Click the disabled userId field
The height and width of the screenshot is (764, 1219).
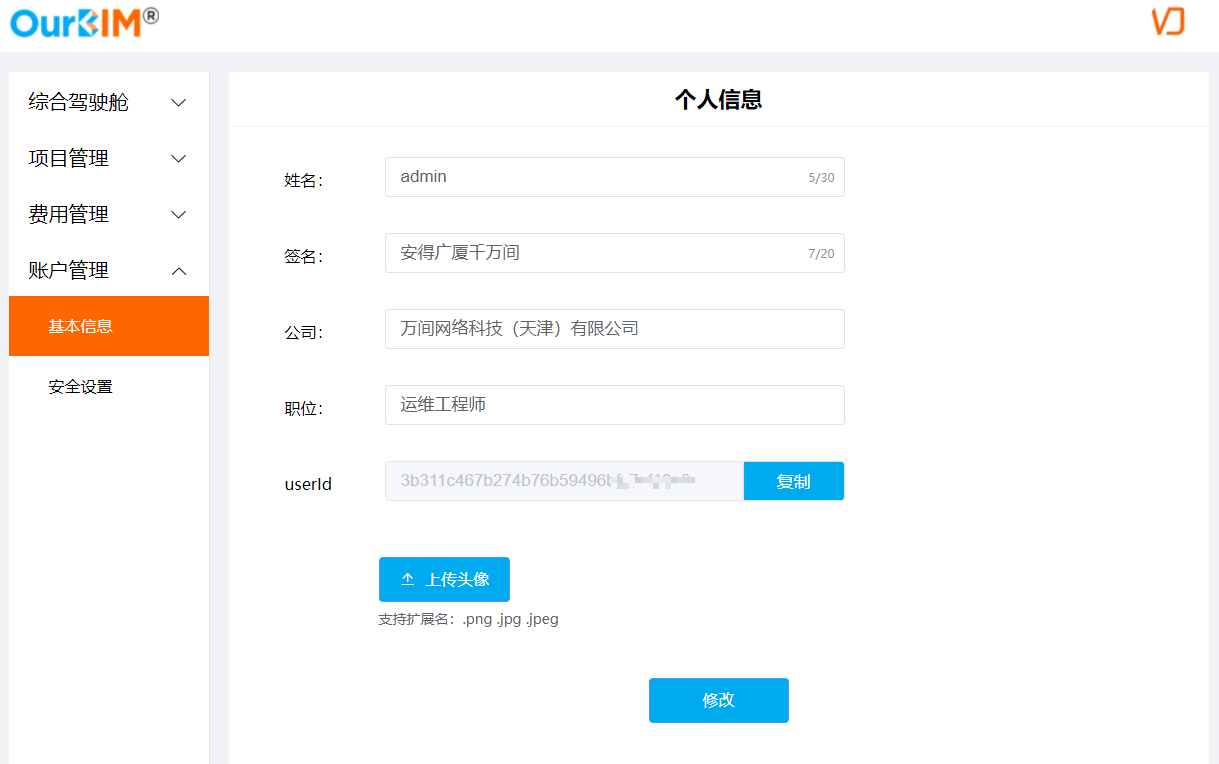click(565, 481)
